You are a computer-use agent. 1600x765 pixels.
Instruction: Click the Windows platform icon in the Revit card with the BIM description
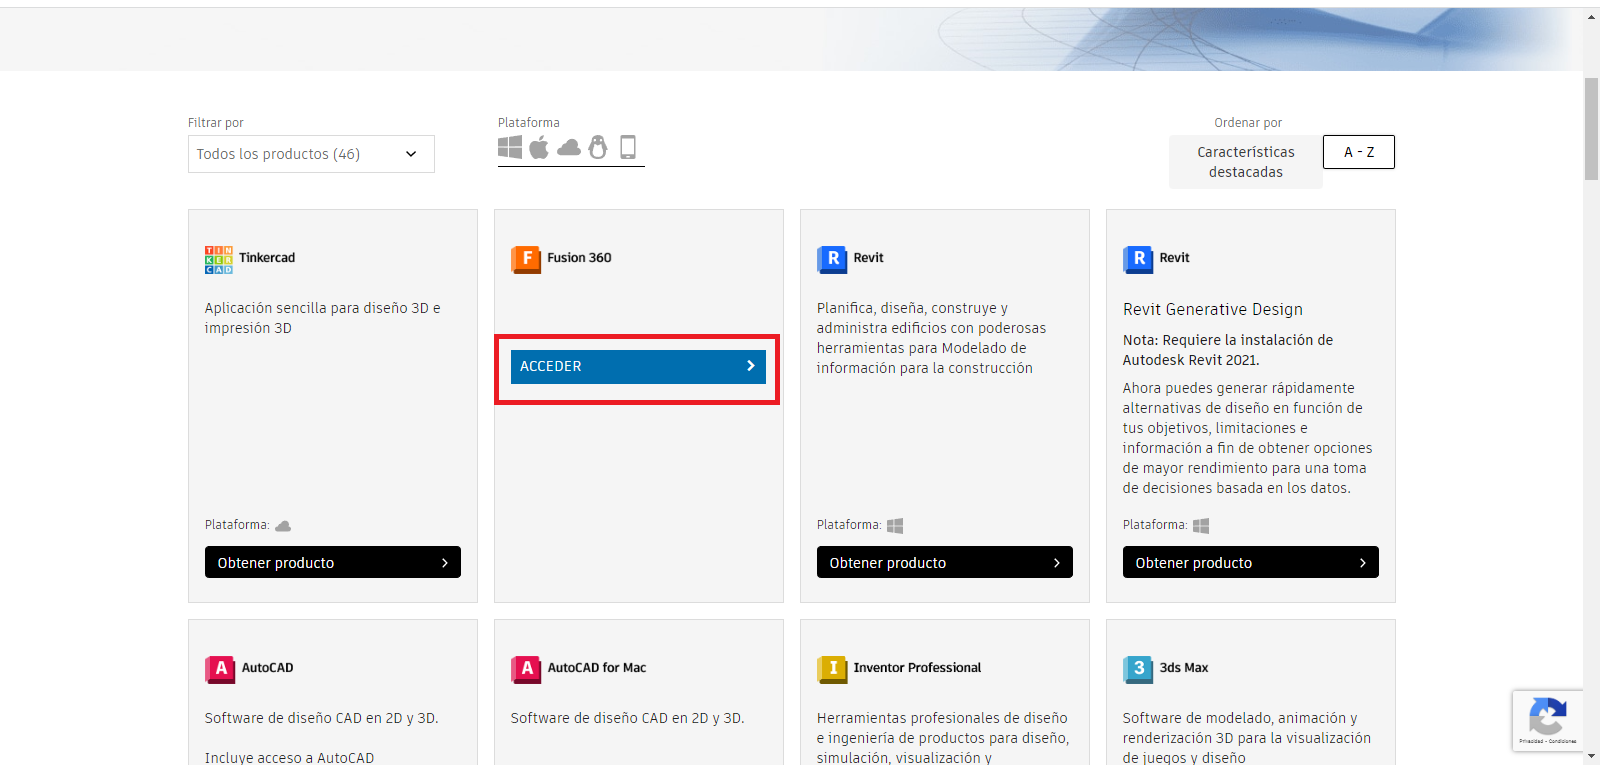(x=895, y=526)
